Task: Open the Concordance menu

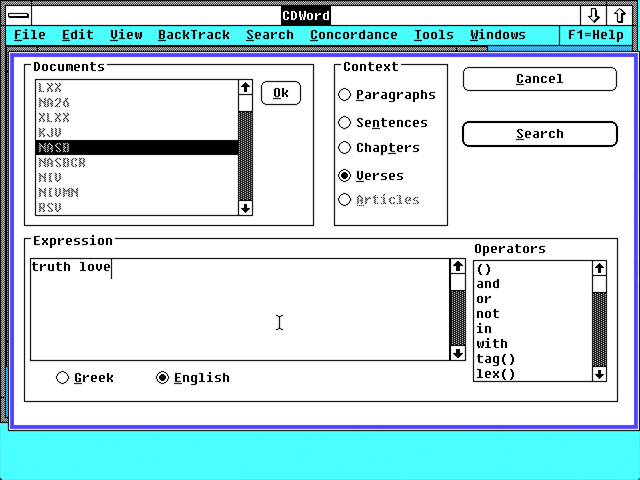Action: (353, 35)
